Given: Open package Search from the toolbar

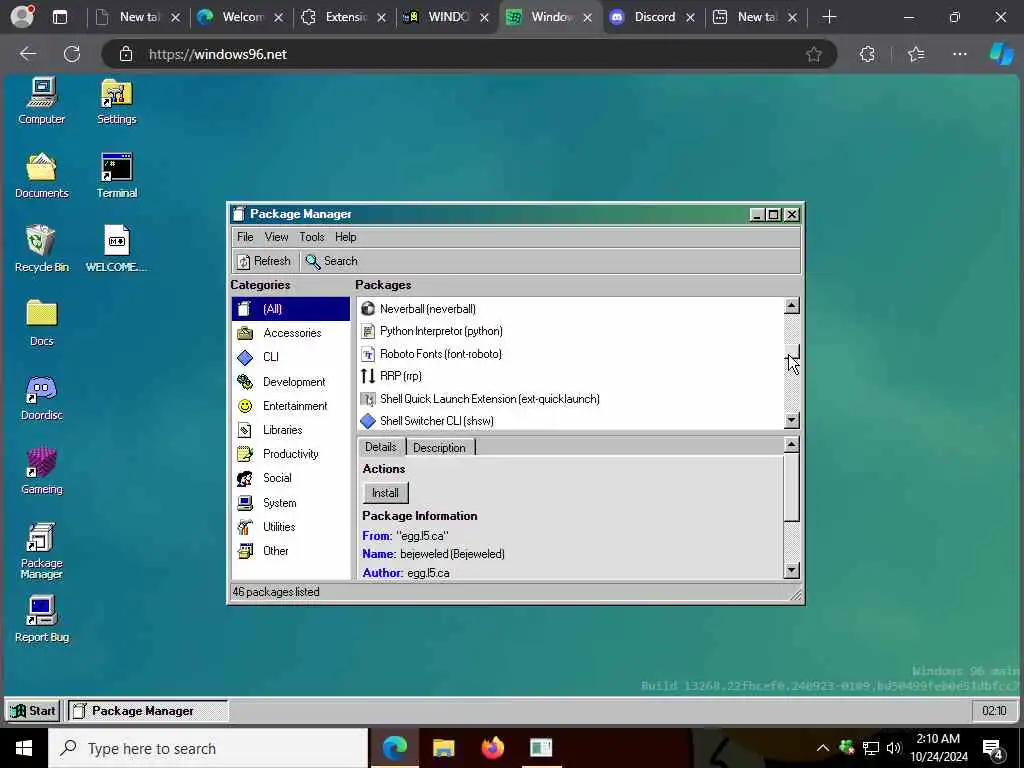Looking at the screenshot, I should 332,261.
